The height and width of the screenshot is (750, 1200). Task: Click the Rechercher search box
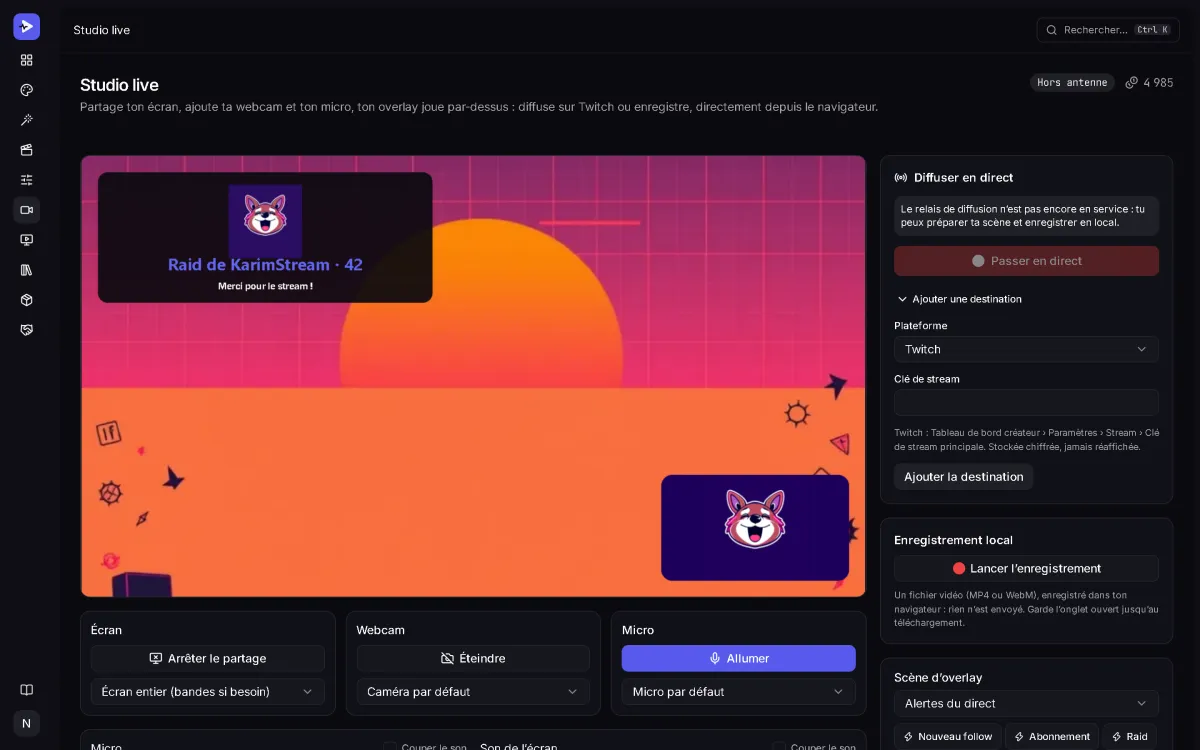tap(1108, 30)
